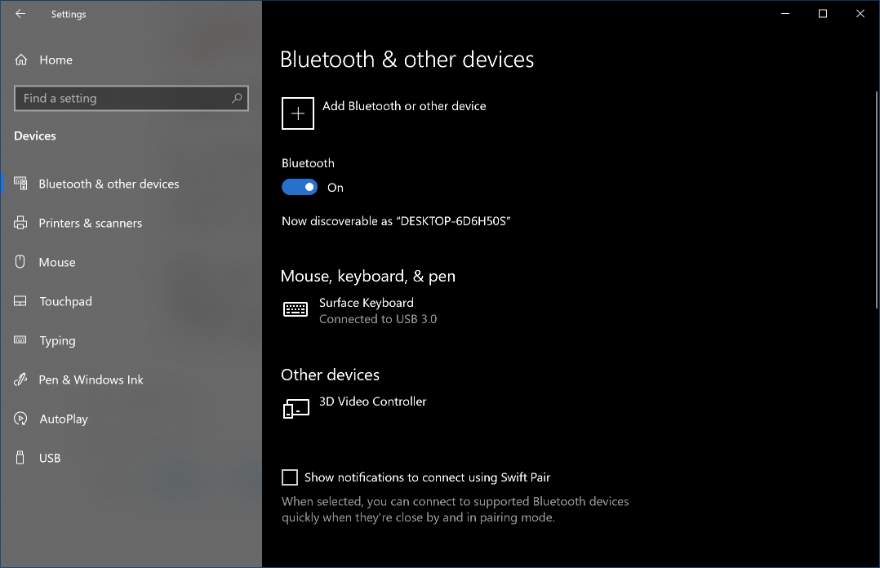Click the Printers & scanners icon

tap(20, 223)
